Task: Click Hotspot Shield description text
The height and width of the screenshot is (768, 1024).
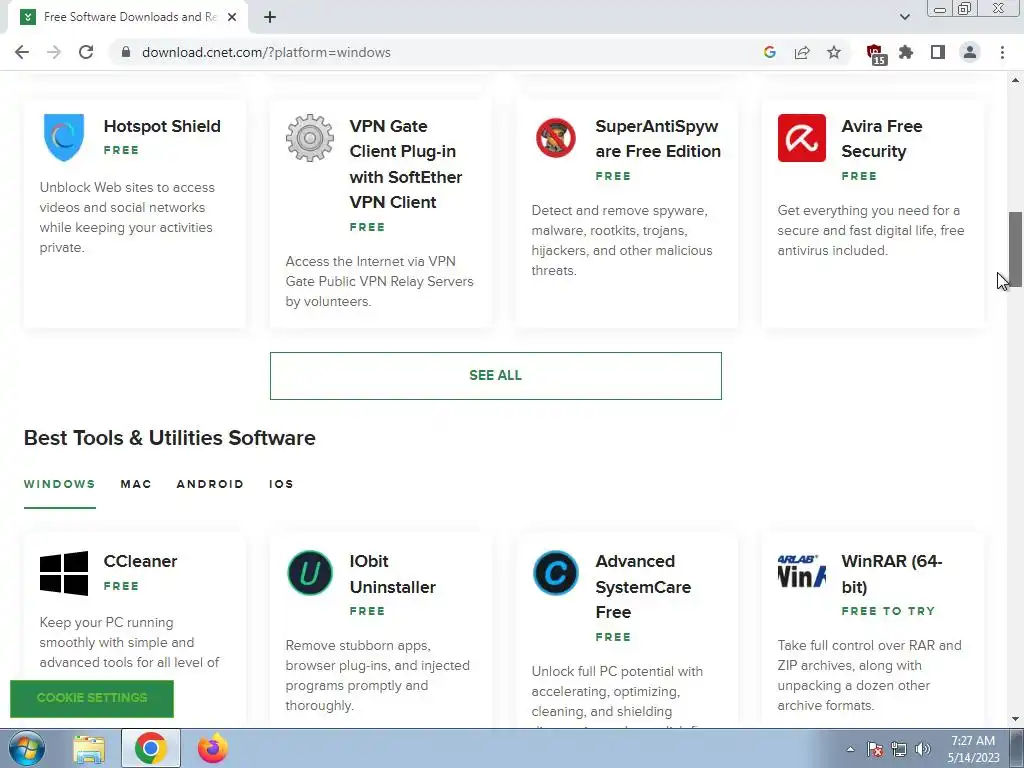Action: pyautogui.click(x=127, y=217)
